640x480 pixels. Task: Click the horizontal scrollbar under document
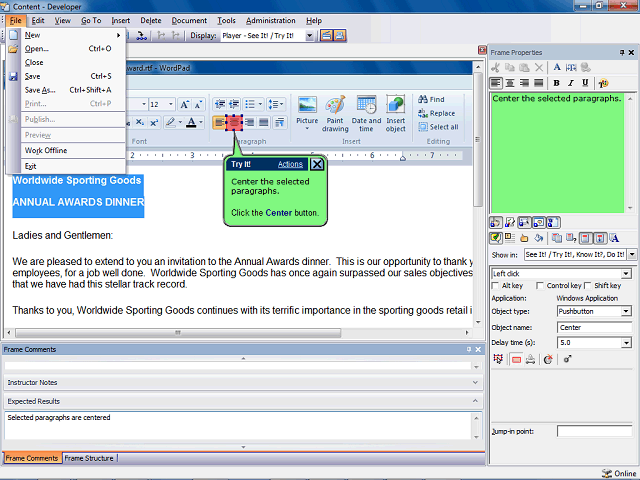click(178, 333)
